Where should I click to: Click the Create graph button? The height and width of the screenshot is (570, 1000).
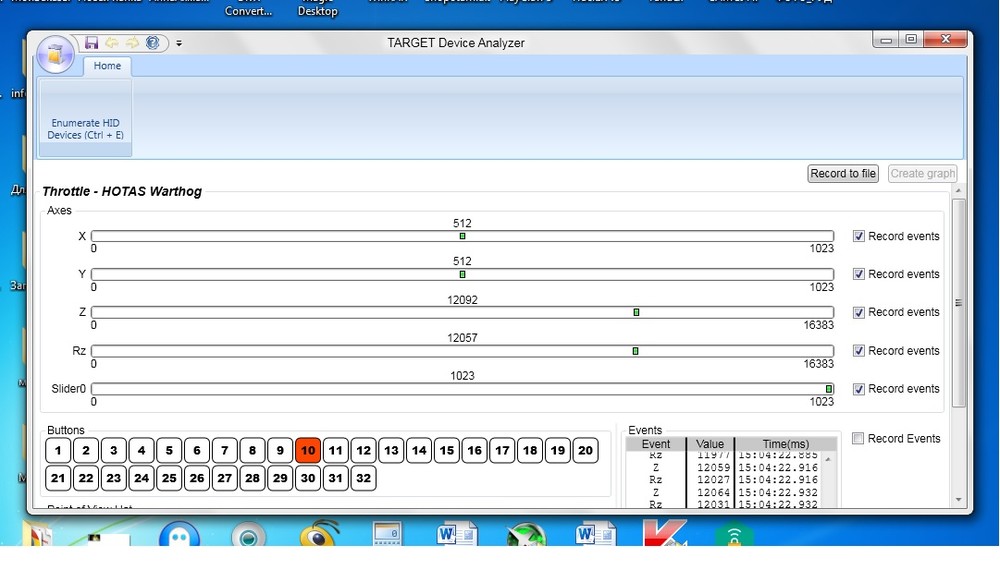[922, 173]
